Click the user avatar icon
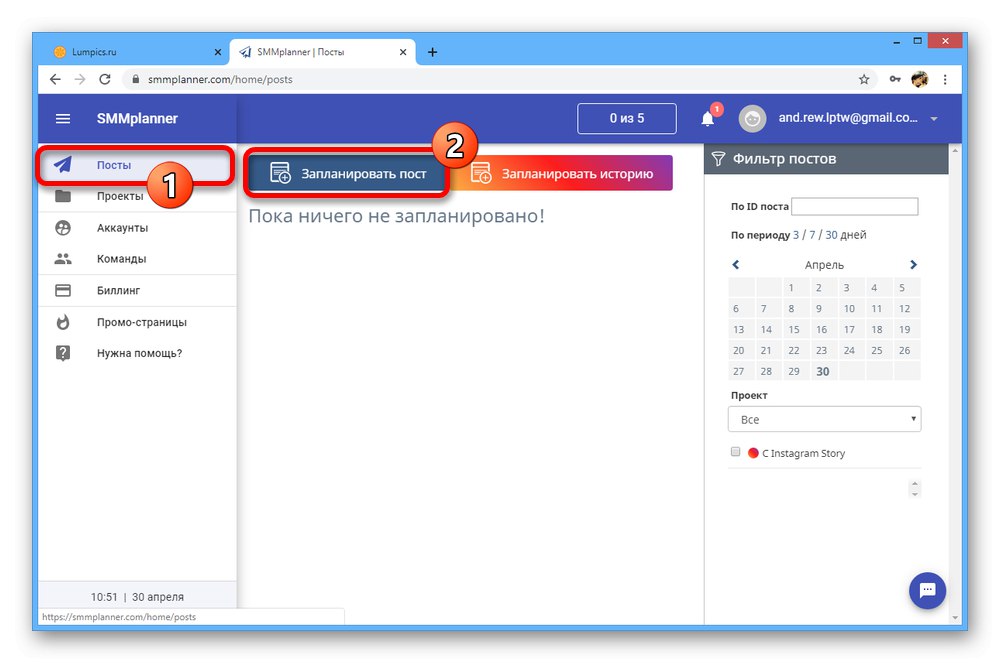Image resolution: width=1000 pixels, height=663 pixels. coord(752,119)
